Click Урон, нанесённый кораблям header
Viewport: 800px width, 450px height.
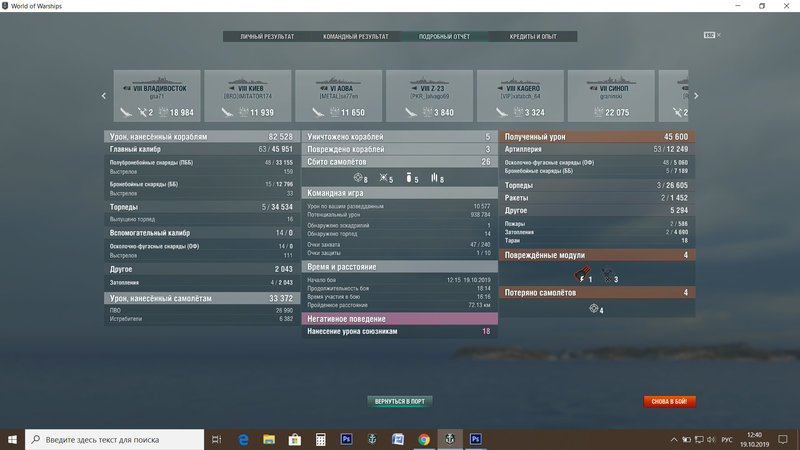coord(202,137)
